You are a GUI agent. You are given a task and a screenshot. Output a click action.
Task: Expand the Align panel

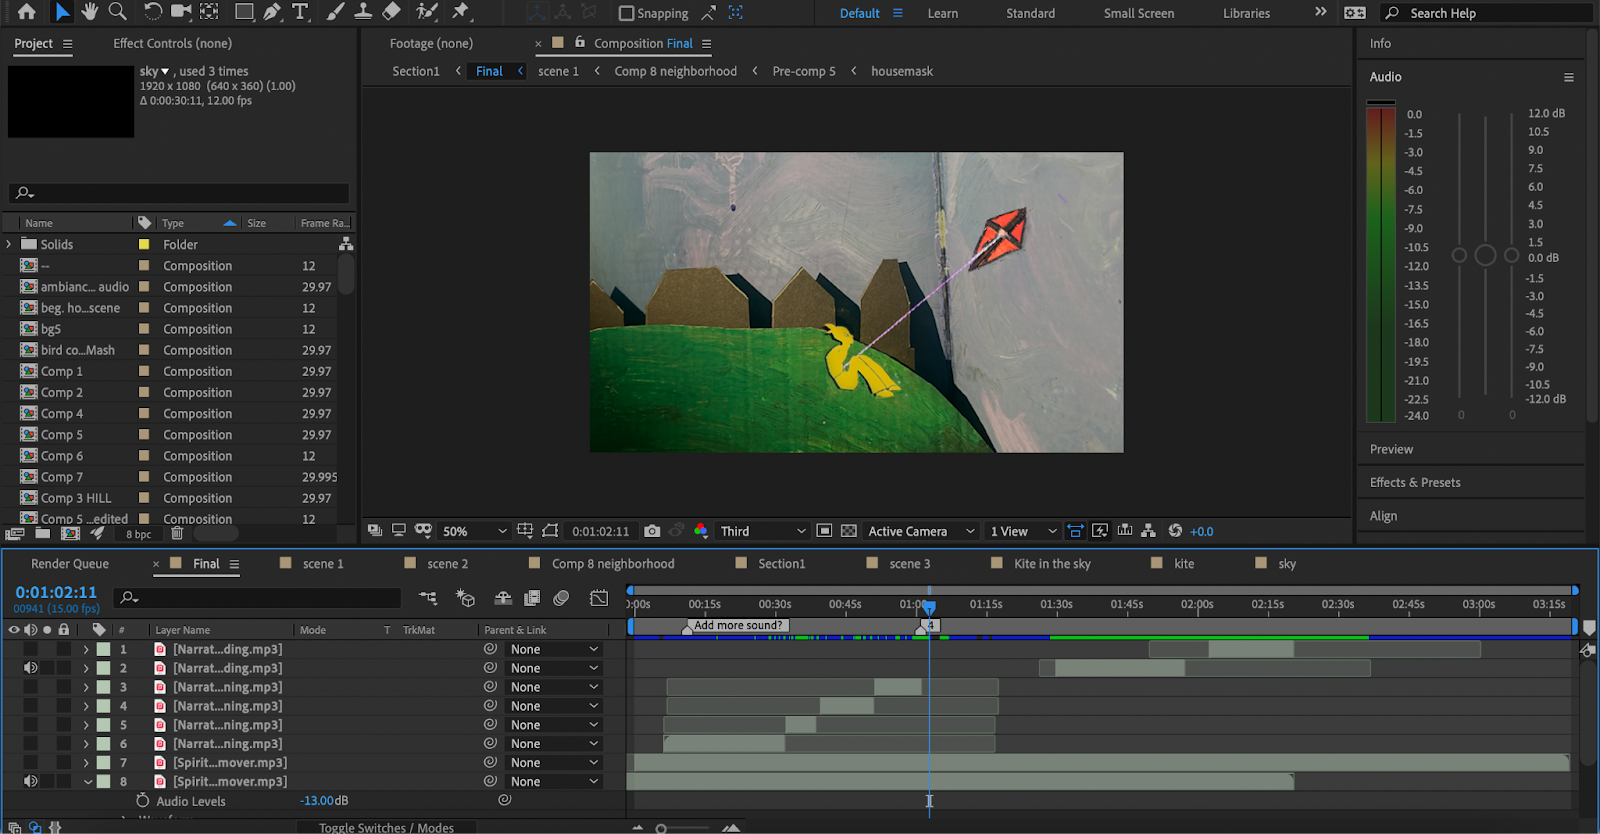click(x=1383, y=516)
